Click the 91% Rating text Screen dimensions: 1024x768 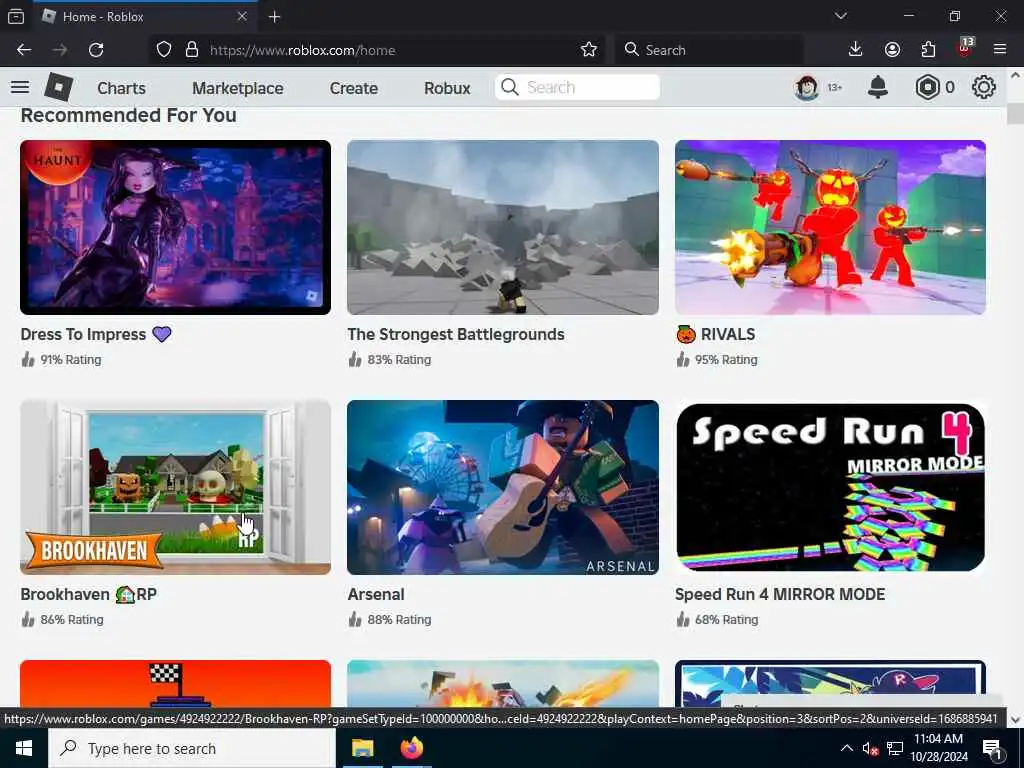pyautogui.click(x=71, y=360)
